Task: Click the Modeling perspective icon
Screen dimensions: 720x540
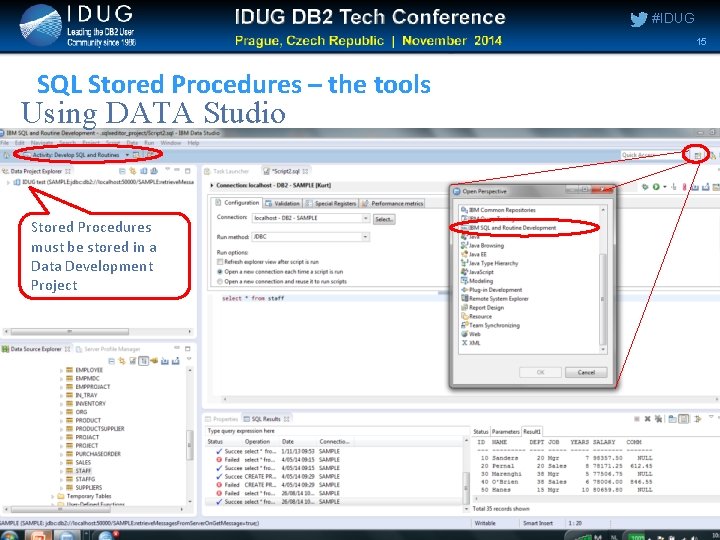Action: [464, 281]
